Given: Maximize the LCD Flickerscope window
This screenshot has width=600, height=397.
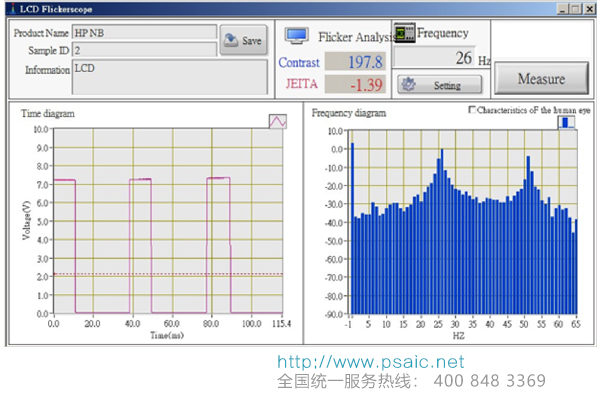Looking at the screenshot, I should pos(575,9).
